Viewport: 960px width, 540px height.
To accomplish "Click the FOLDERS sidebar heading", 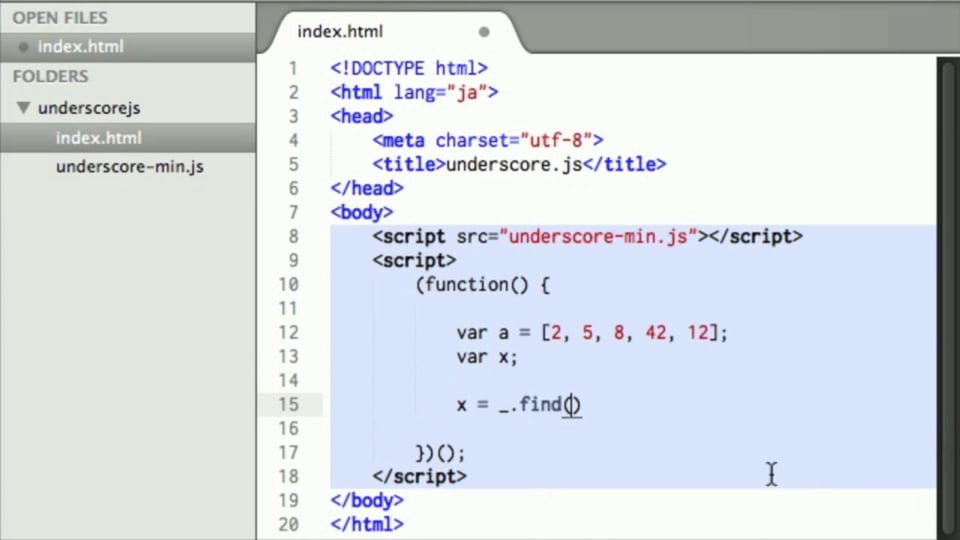I will (x=51, y=77).
